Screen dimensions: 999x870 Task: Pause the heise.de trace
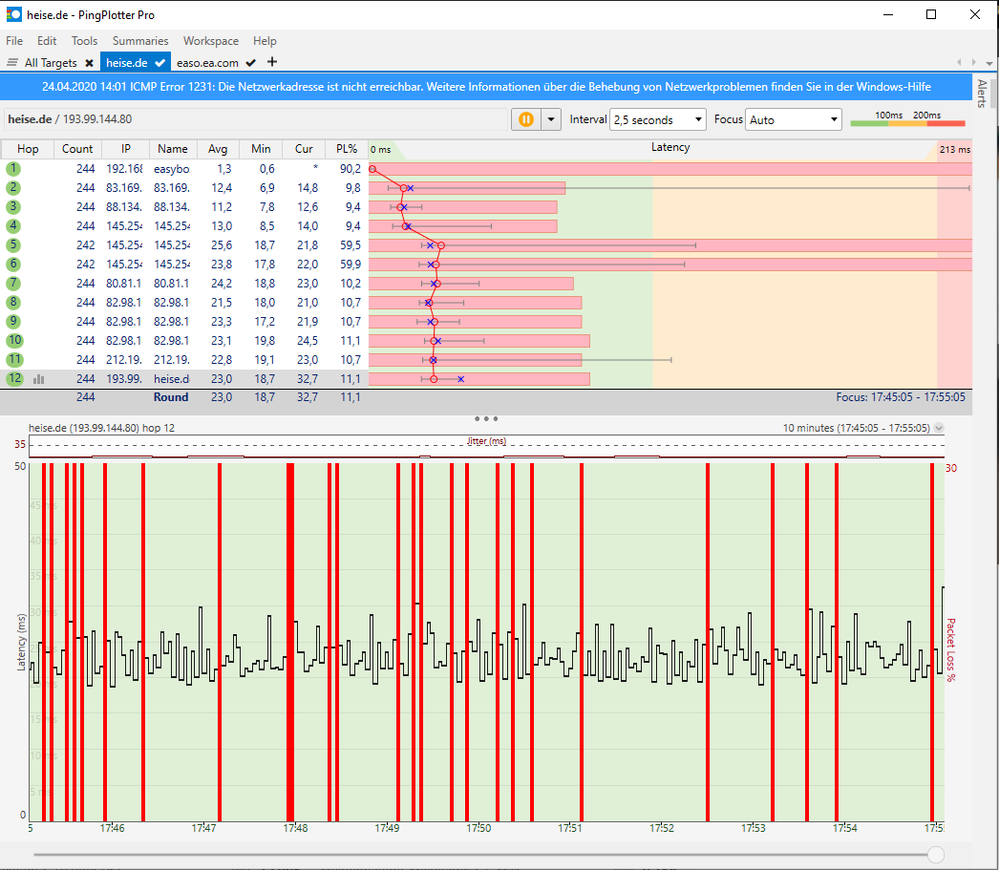[525, 120]
